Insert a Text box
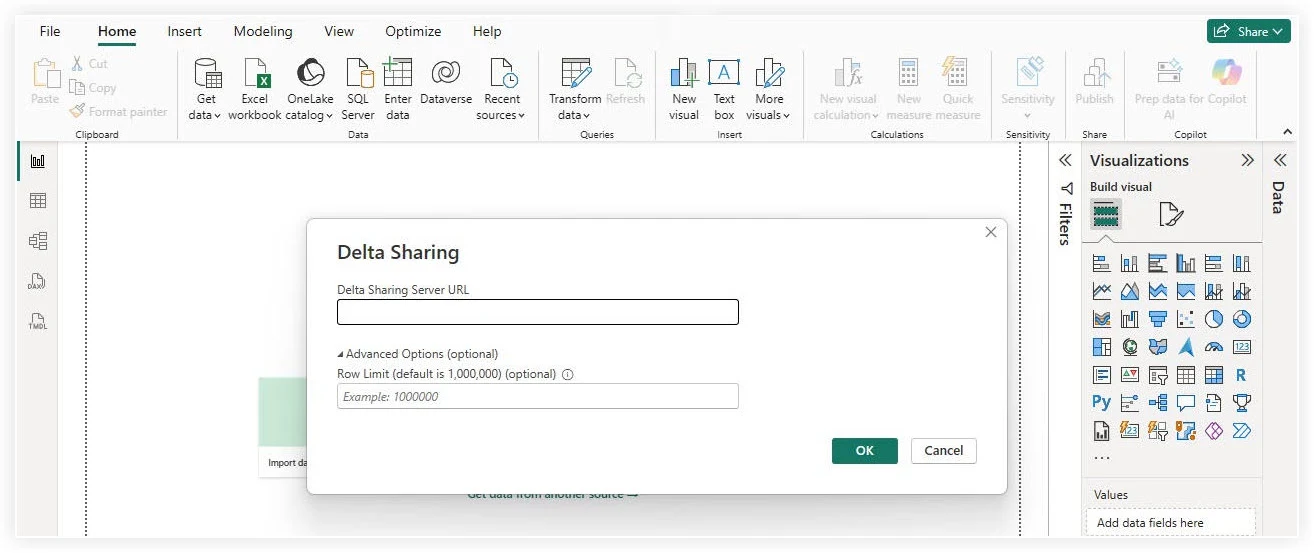This screenshot has width=1314, height=553. pyautogui.click(x=724, y=90)
